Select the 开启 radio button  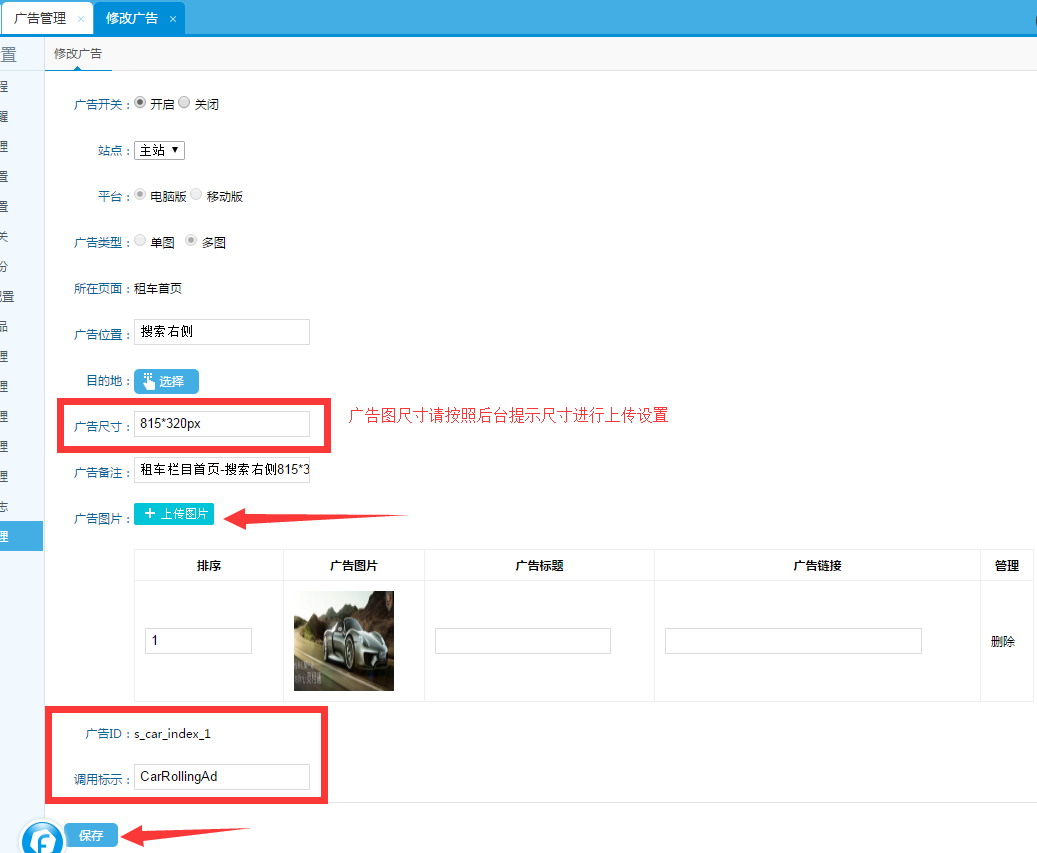coord(140,102)
